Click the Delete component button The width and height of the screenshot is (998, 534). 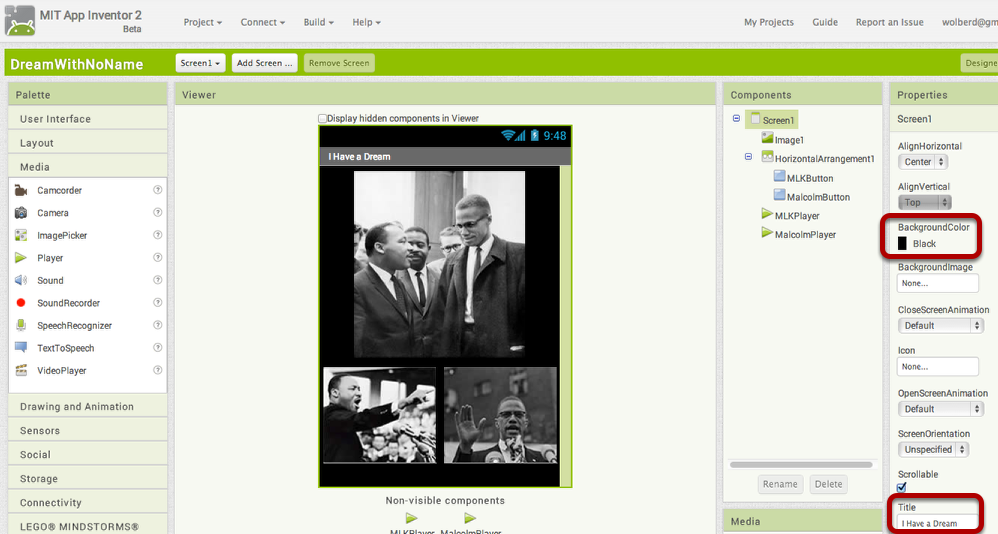[x=828, y=484]
